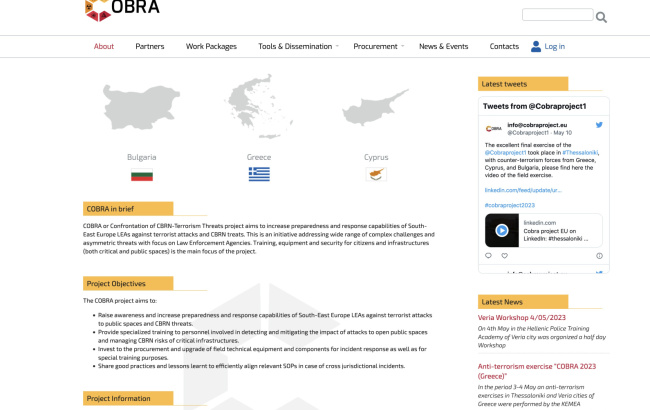Click the #cobraproject2023 hashtag
Screen dimensions: 650x410
pyautogui.click(x=509, y=205)
